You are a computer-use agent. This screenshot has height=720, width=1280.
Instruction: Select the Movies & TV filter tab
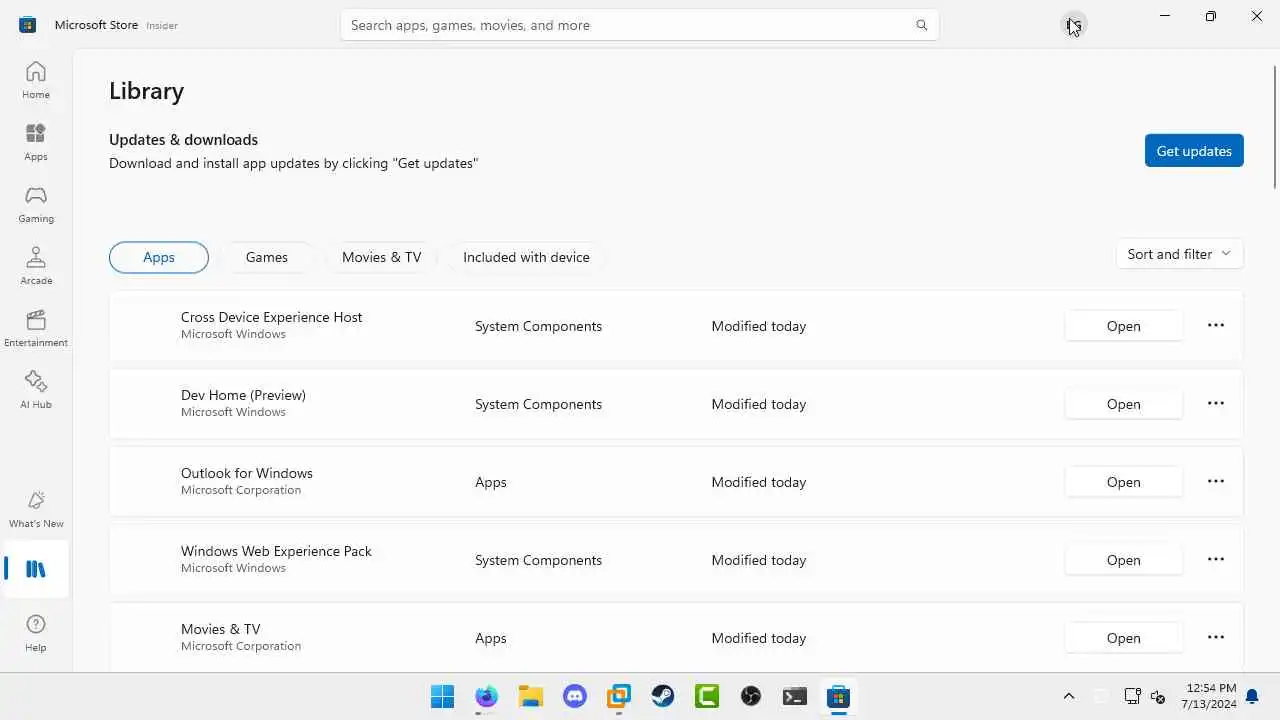tap(382, 257)
